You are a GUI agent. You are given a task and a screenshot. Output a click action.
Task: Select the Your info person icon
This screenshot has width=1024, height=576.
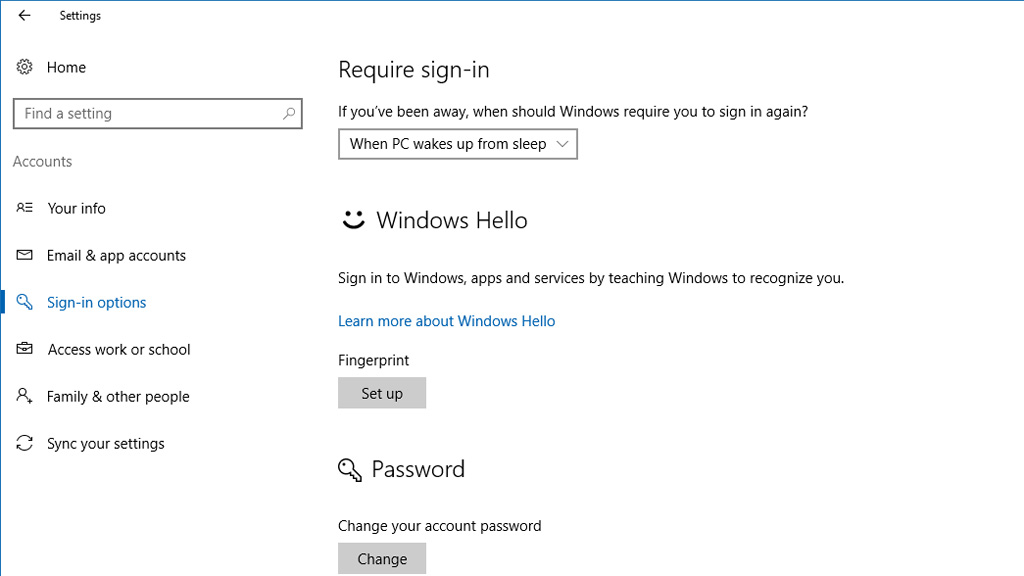(24, 208)
